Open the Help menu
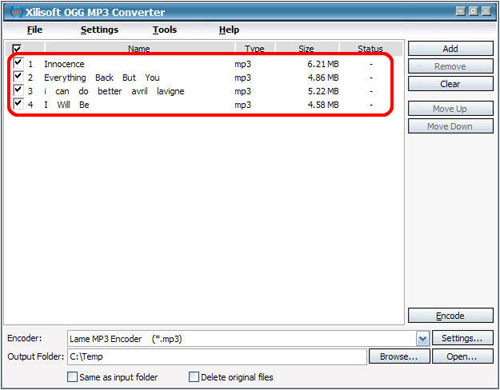This screenshot has width=500, height=390. tap(229, 30)
